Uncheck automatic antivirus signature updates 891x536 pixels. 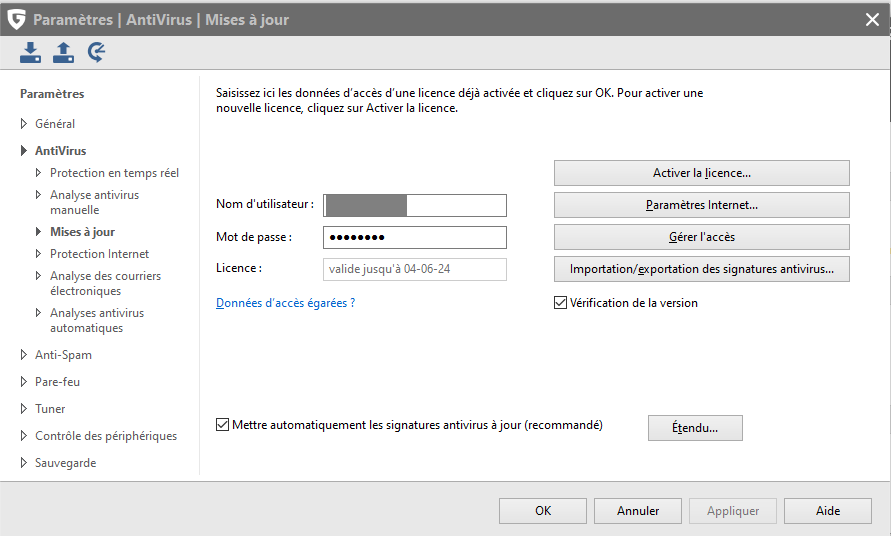point(222,425)
